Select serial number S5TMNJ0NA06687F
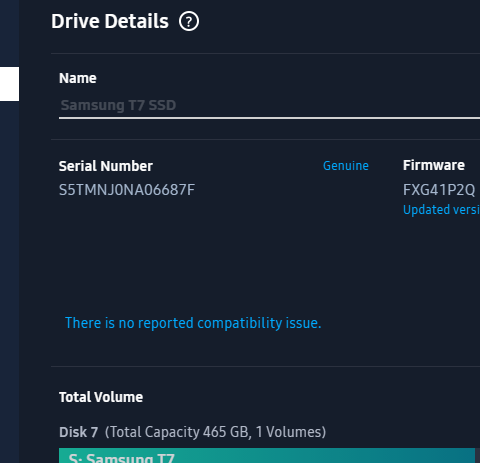This screenshot has width=480, height=463. tap(127, 190)
